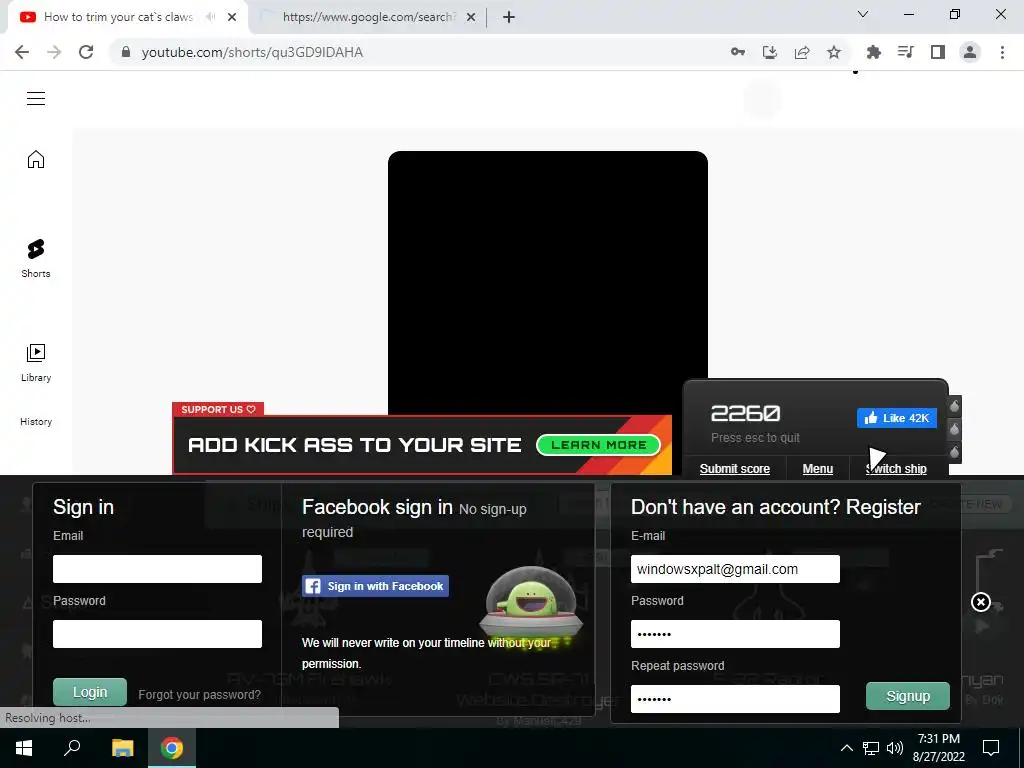Screen dimensions: 1024x768
Task: Open Windows taskbar search
Action: pyautogui.click(x=72, y=748)
